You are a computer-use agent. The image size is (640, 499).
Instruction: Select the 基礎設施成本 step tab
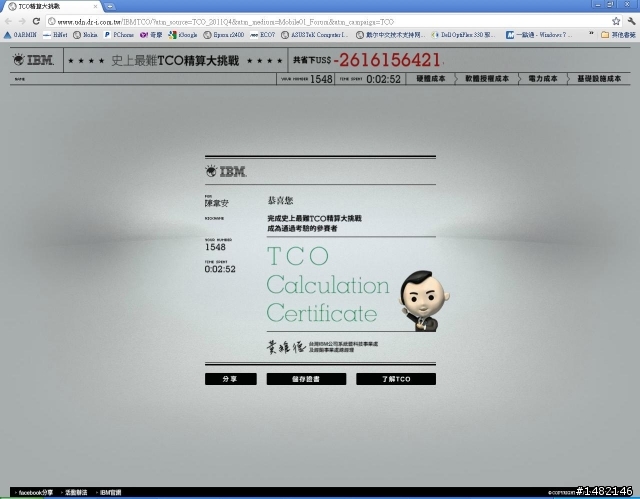pos(599,78)
